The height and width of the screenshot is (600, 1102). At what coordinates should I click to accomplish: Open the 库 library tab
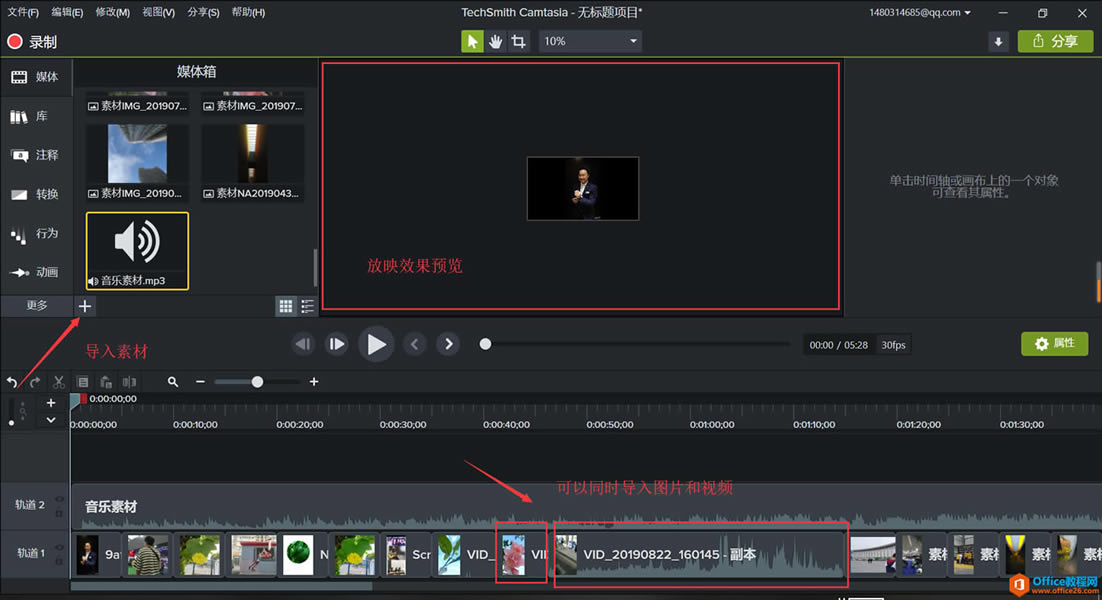pos(35,116)
